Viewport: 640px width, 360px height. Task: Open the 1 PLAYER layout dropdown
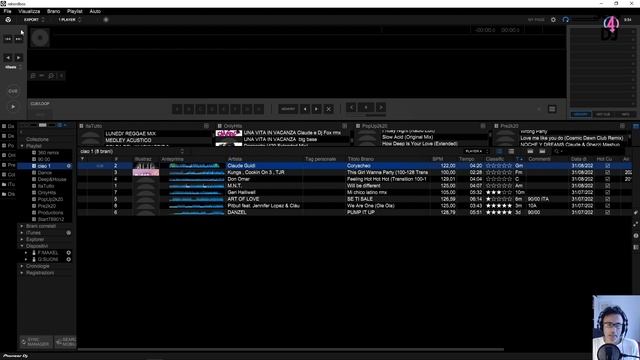(69, 20)
